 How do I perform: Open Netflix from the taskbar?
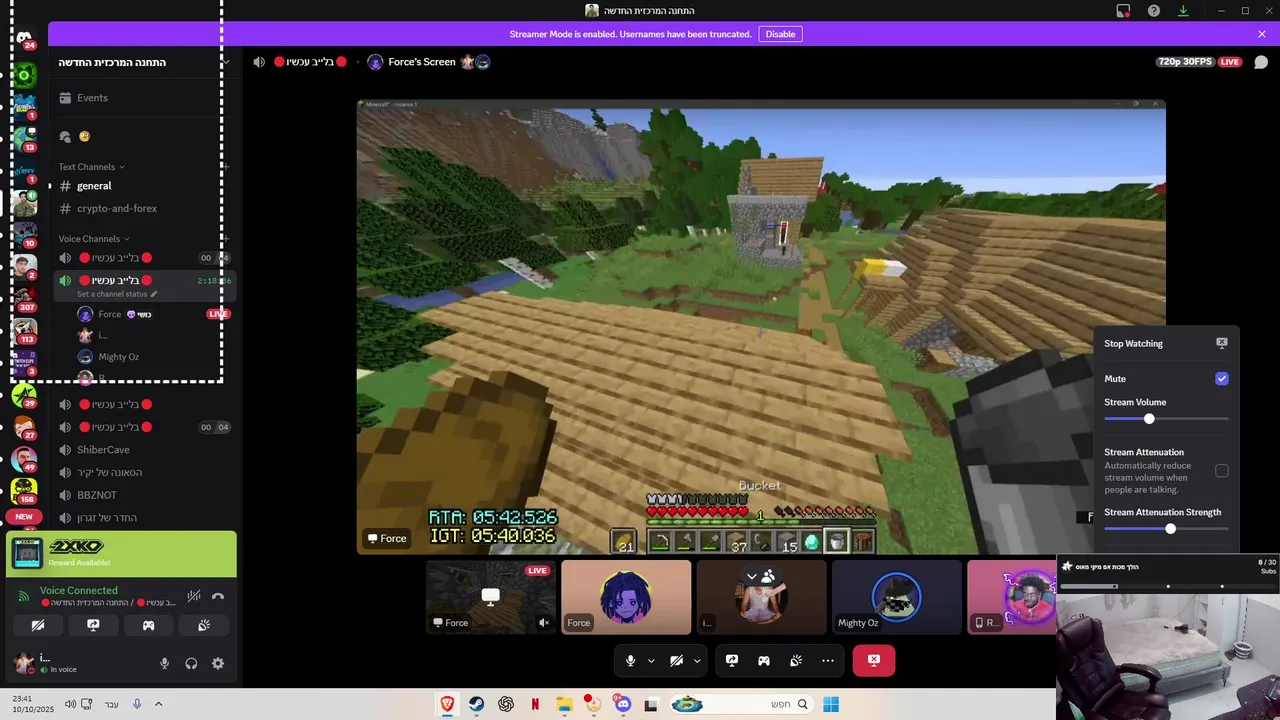point(535,704)
